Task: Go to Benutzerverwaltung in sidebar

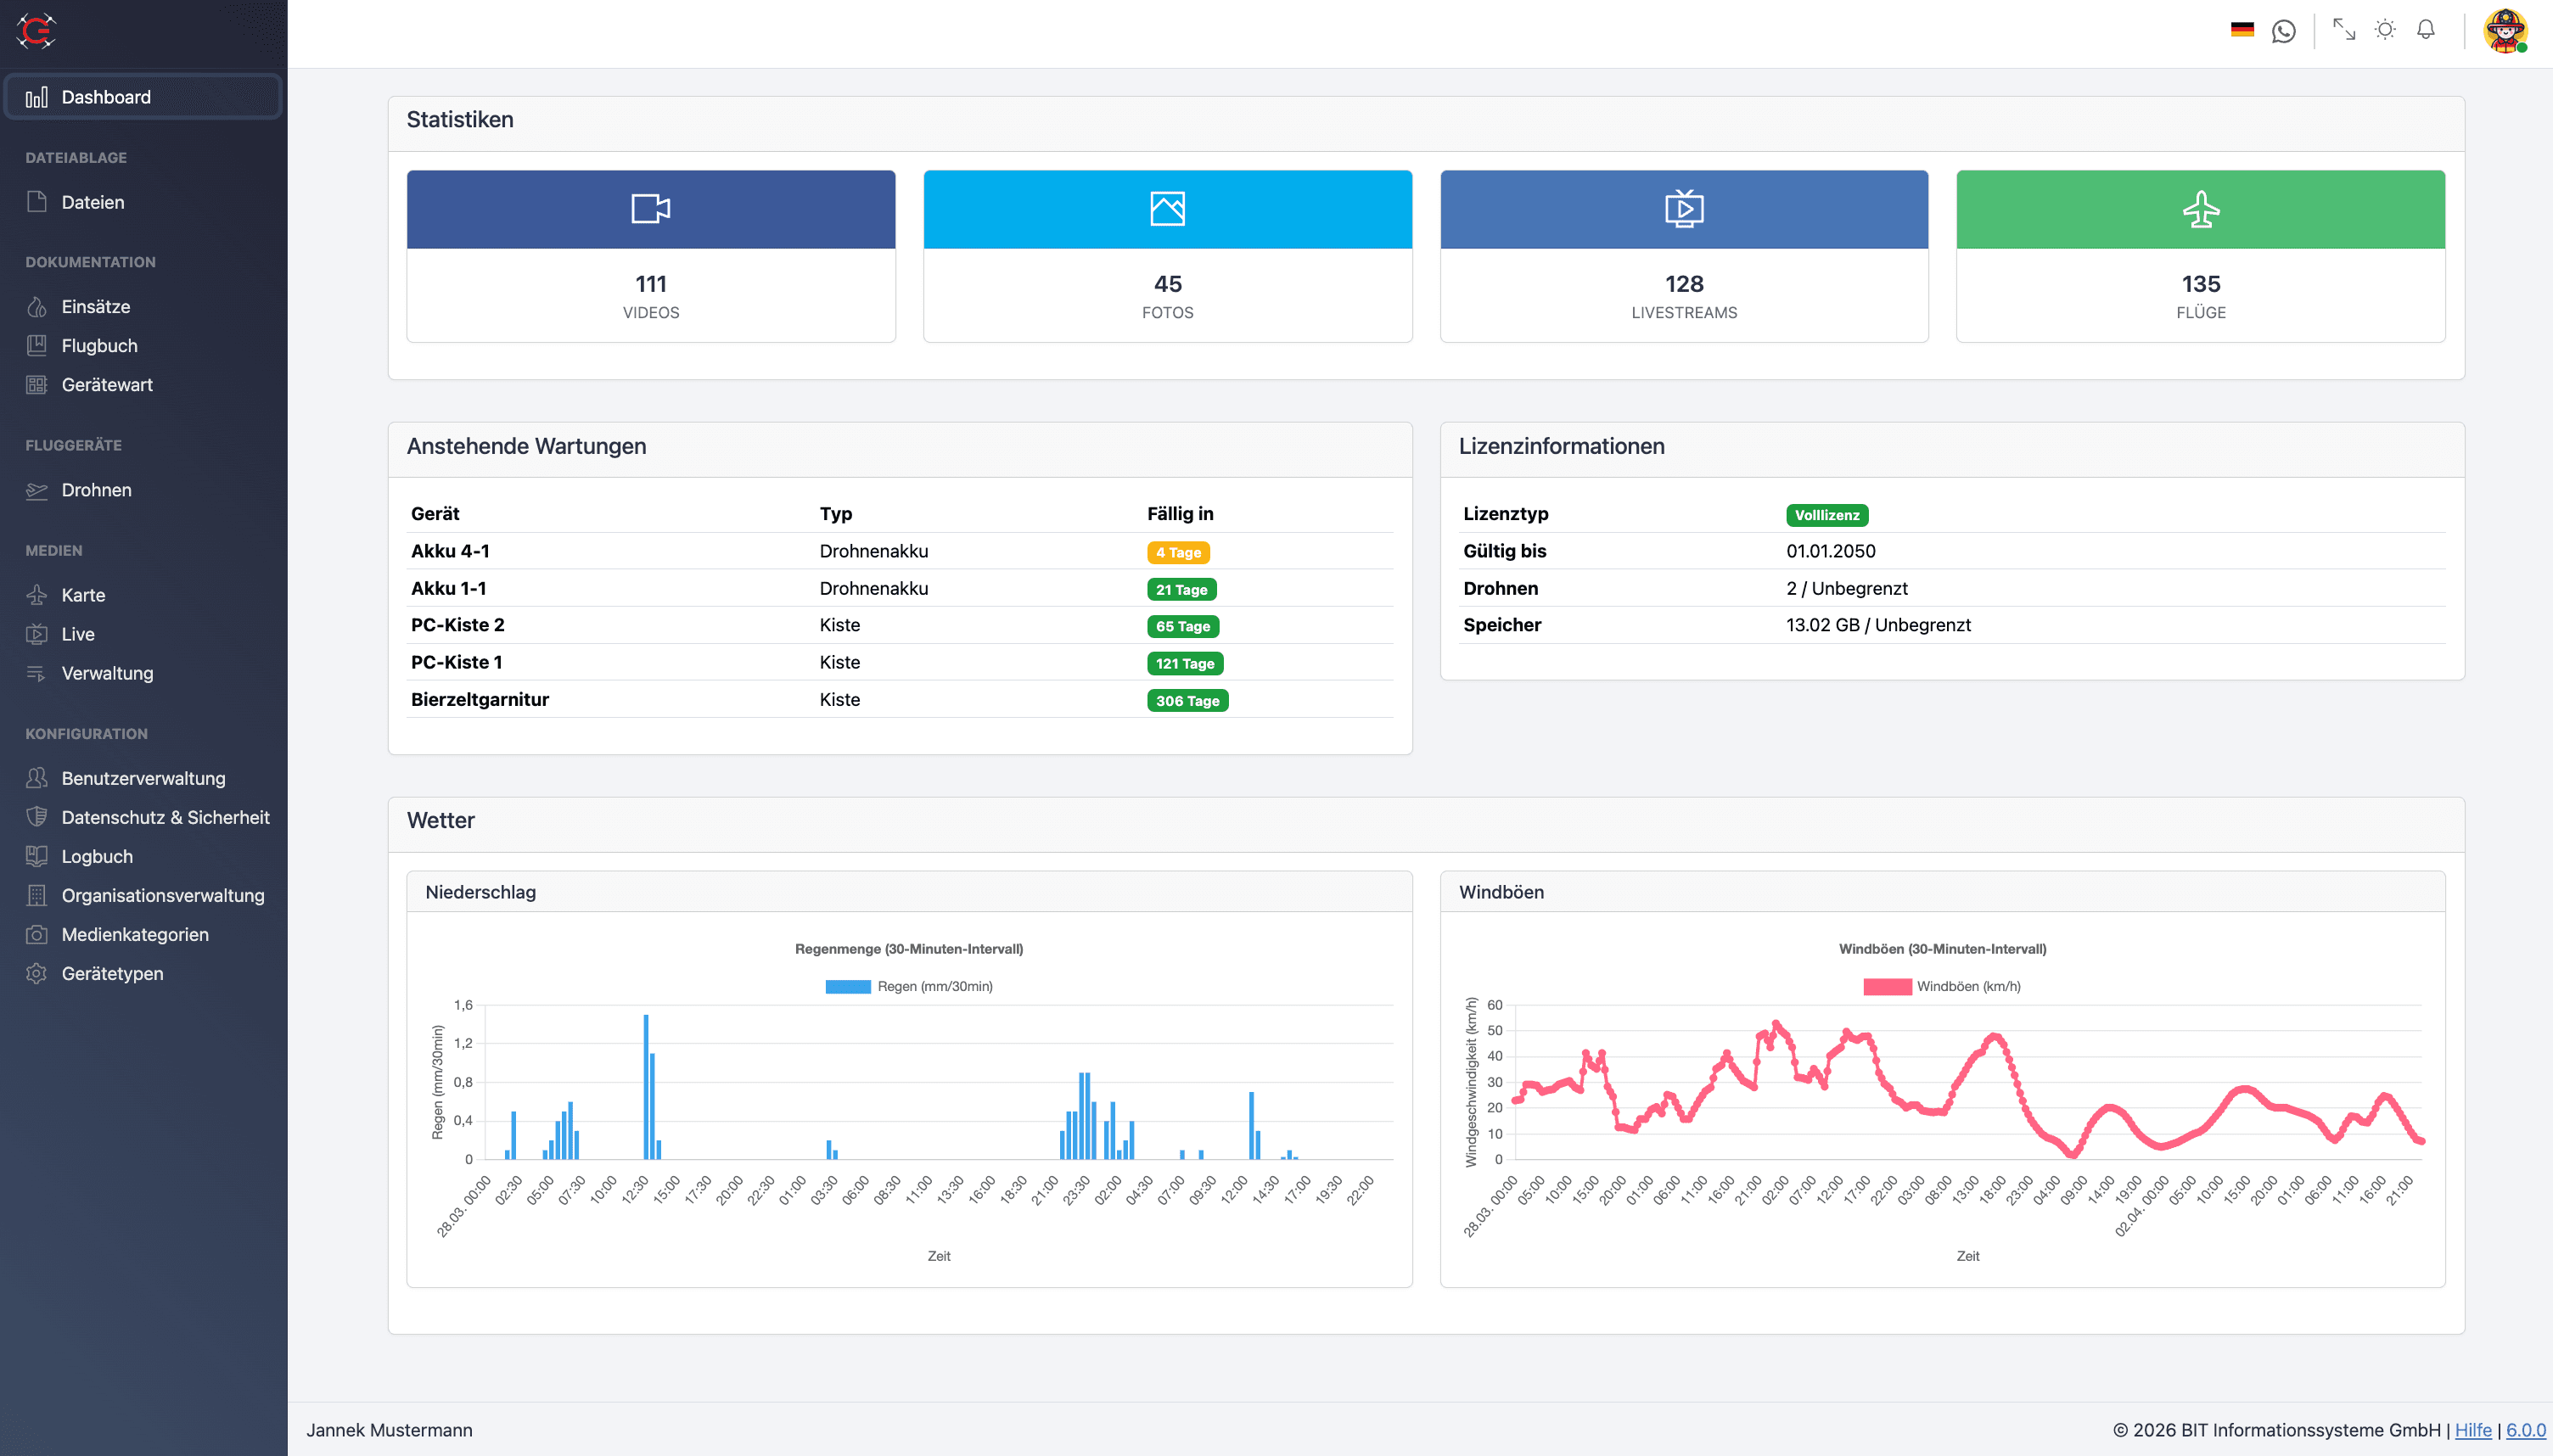Action: pos(143,778)
